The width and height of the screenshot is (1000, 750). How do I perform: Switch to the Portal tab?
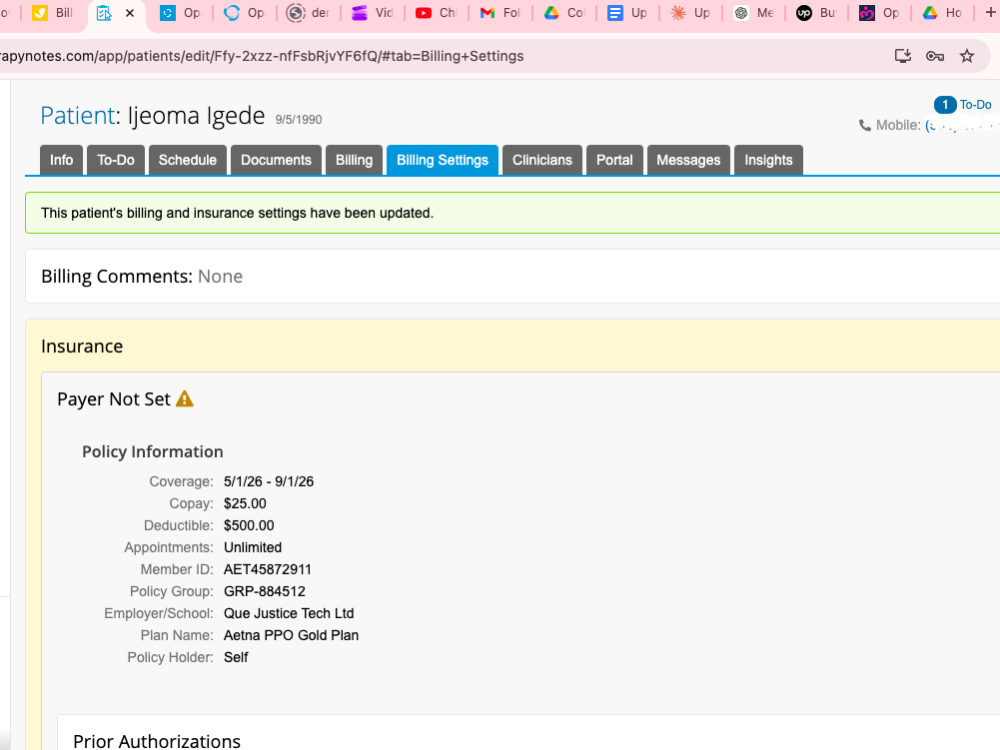615,160
